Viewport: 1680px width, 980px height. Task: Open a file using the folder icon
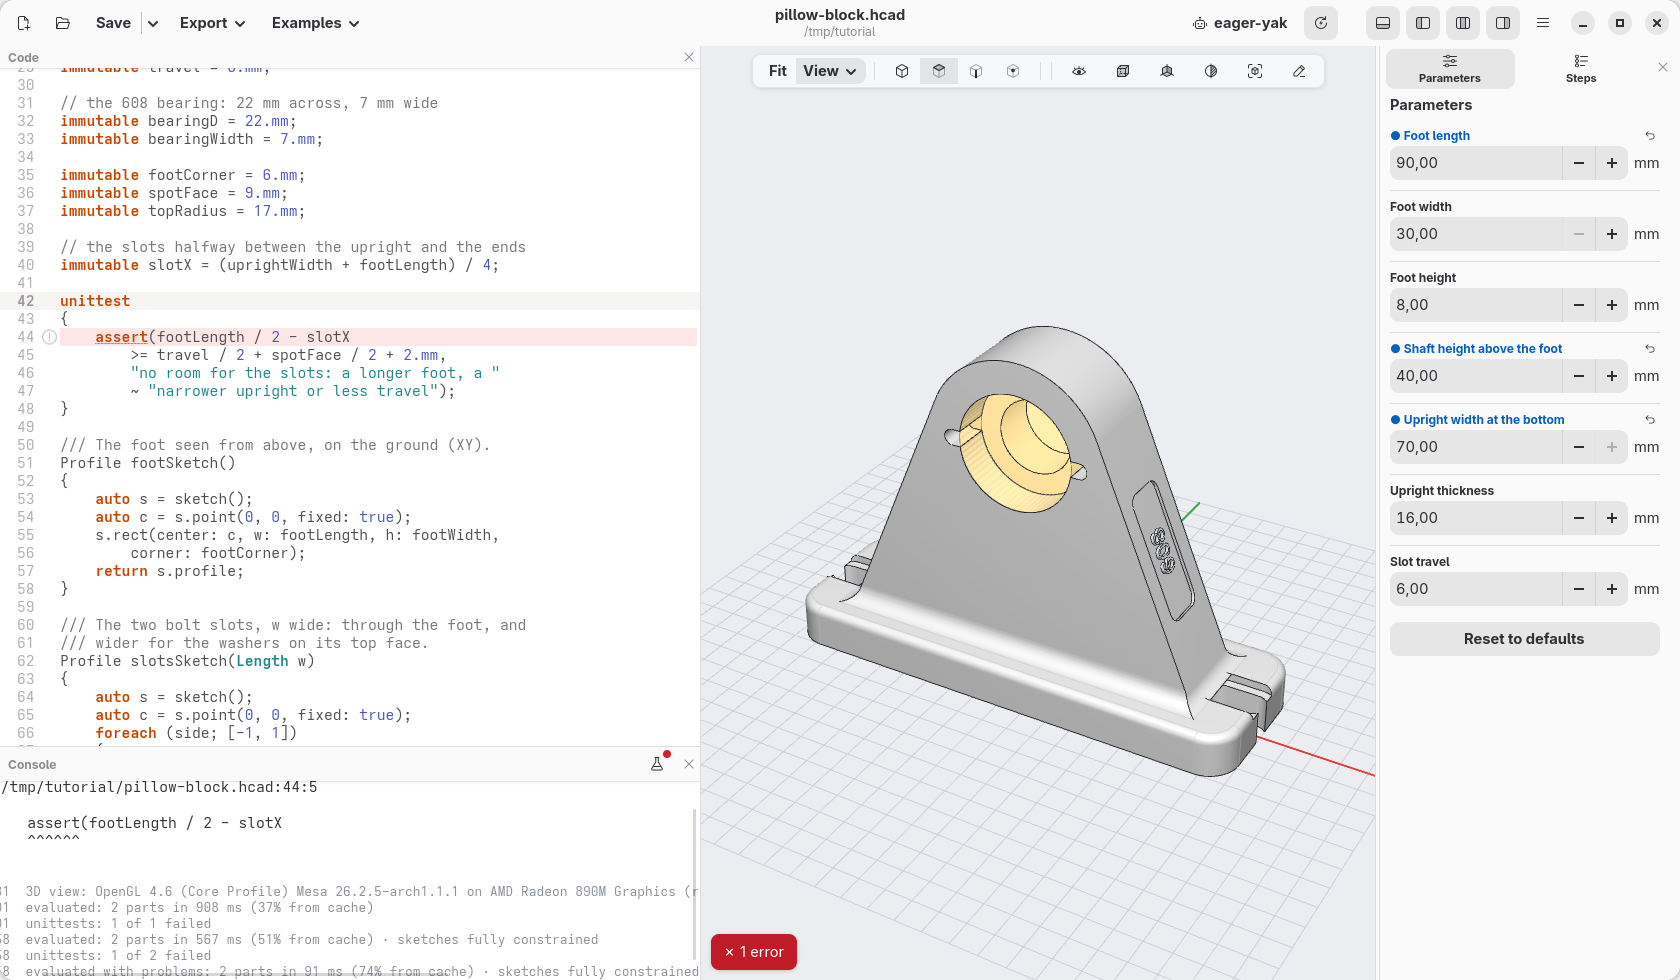(x=63, y=23)
